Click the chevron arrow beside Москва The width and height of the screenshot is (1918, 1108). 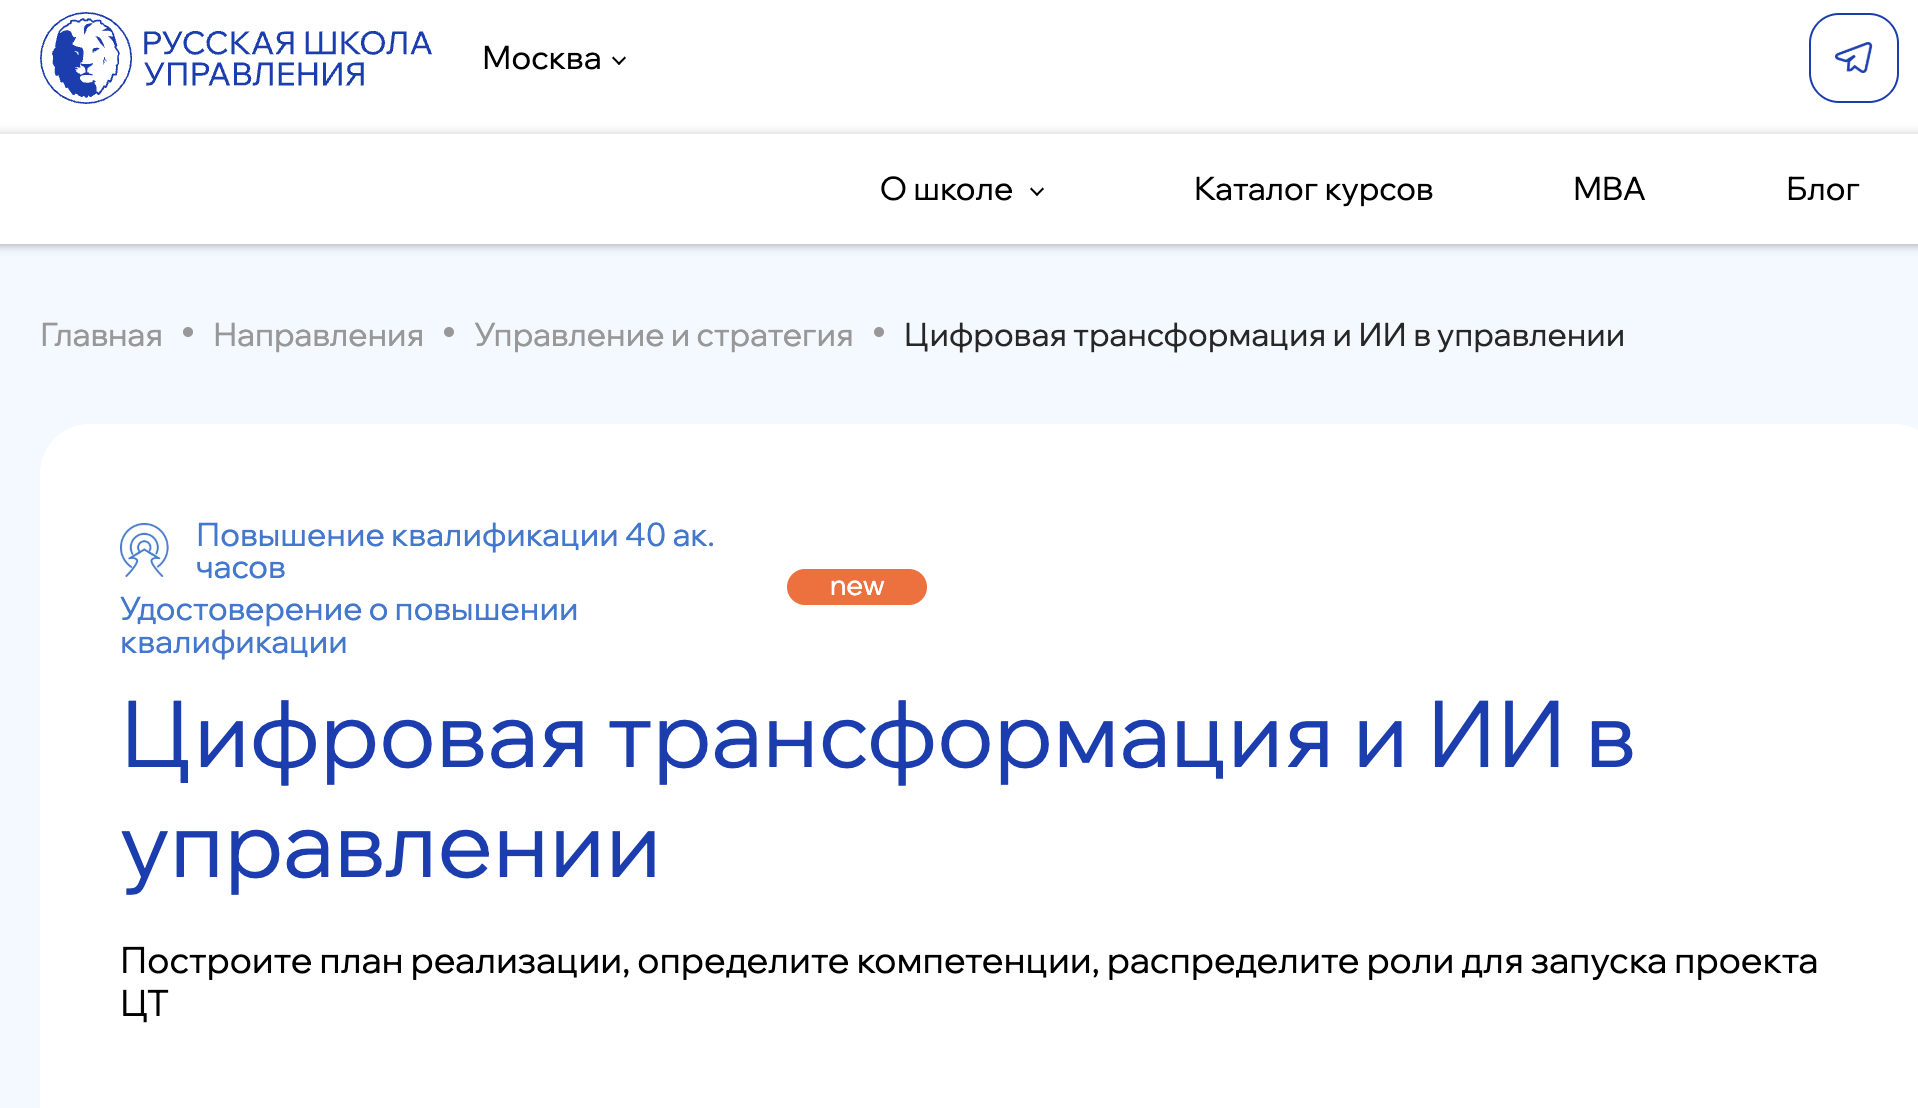(620, 61)
